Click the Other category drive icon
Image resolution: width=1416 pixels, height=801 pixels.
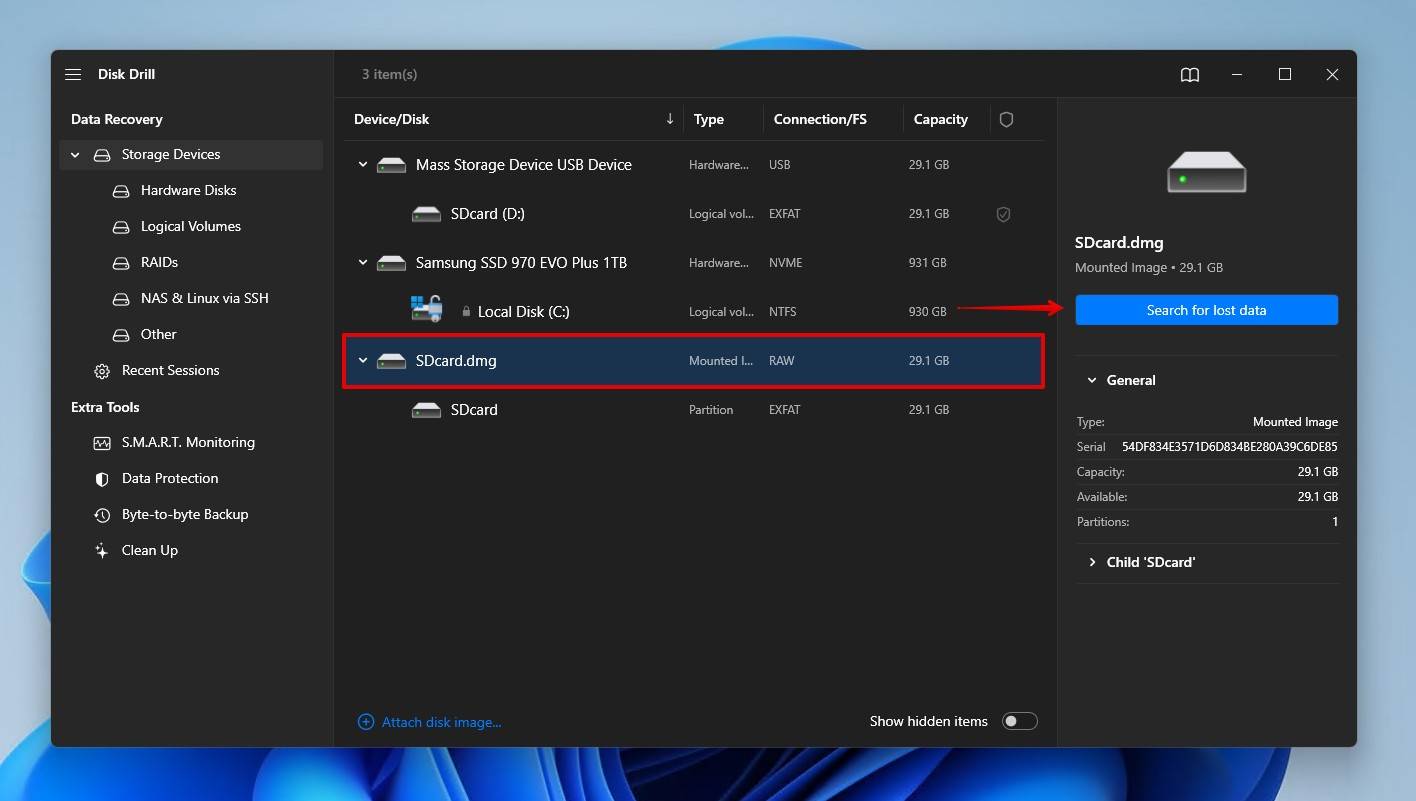click(x=121, y=335)
